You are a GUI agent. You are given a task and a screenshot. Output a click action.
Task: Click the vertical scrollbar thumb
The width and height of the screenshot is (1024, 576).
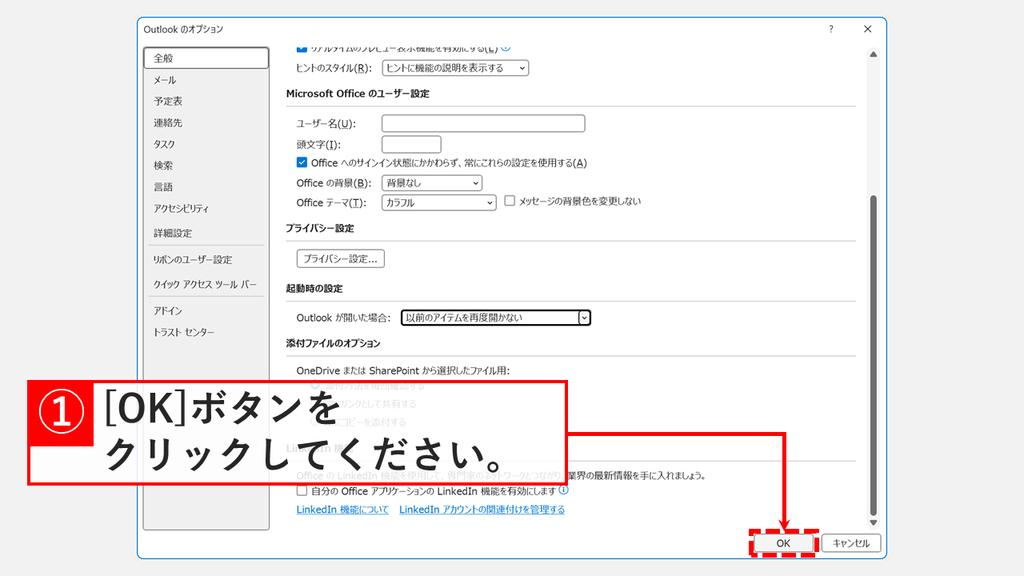tap(873, 356)
